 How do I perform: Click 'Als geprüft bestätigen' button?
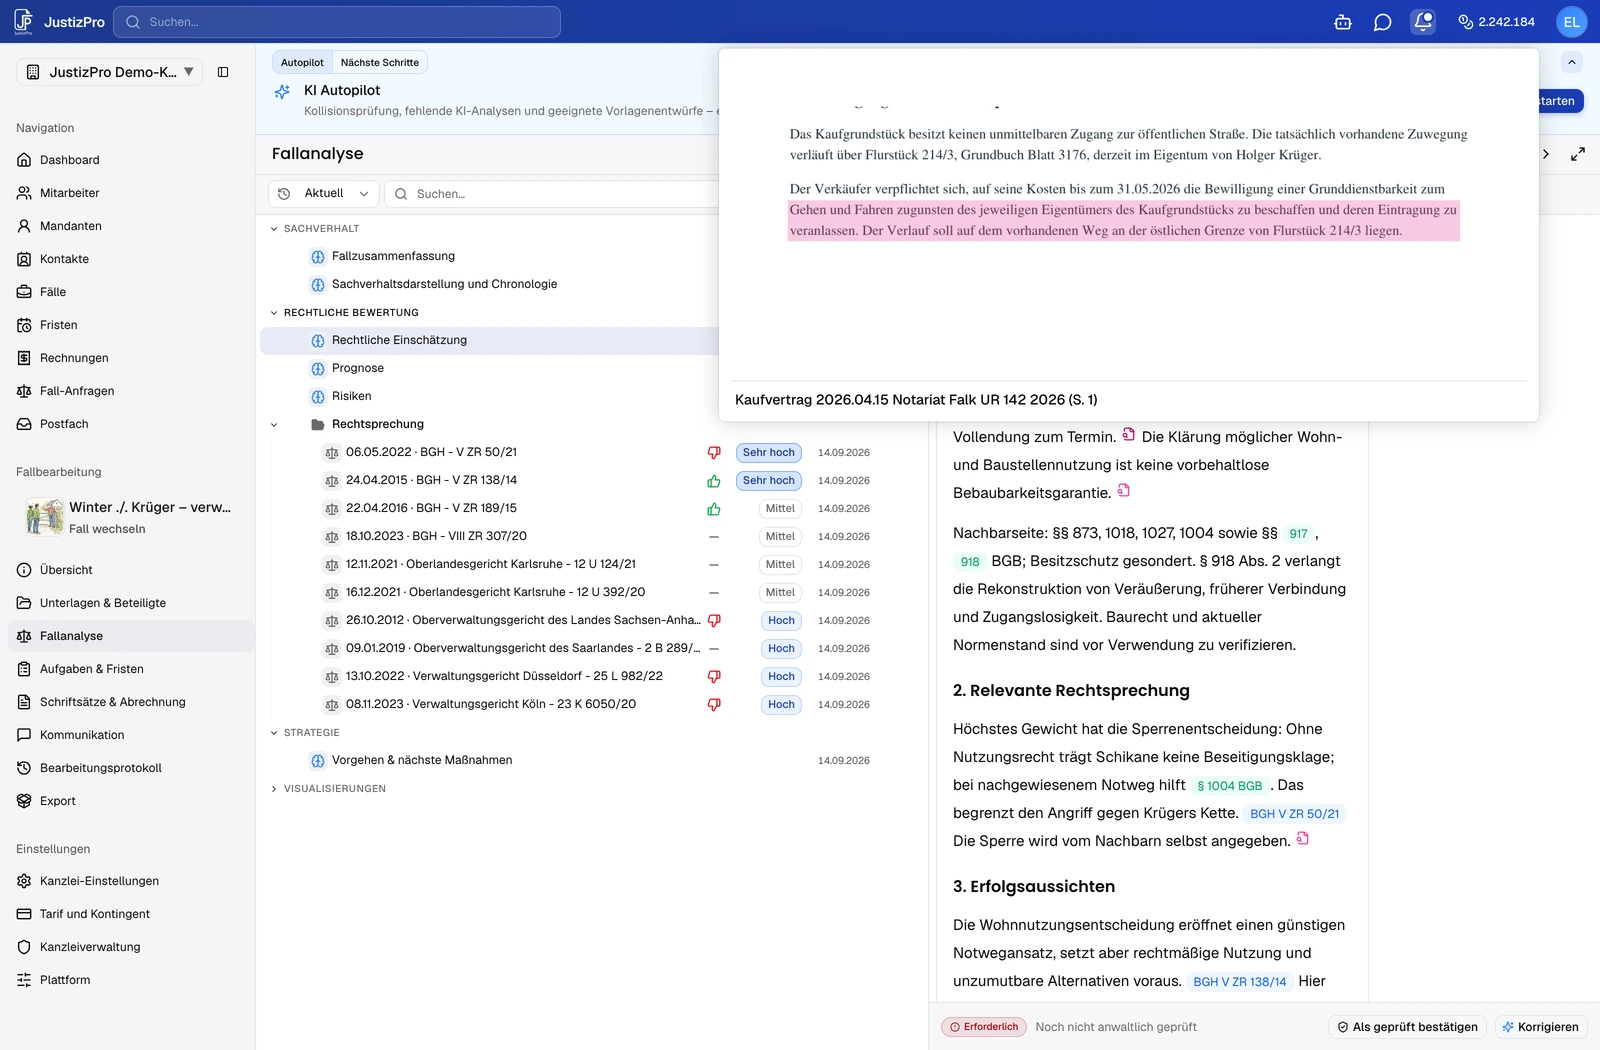pos(1407,1027)
